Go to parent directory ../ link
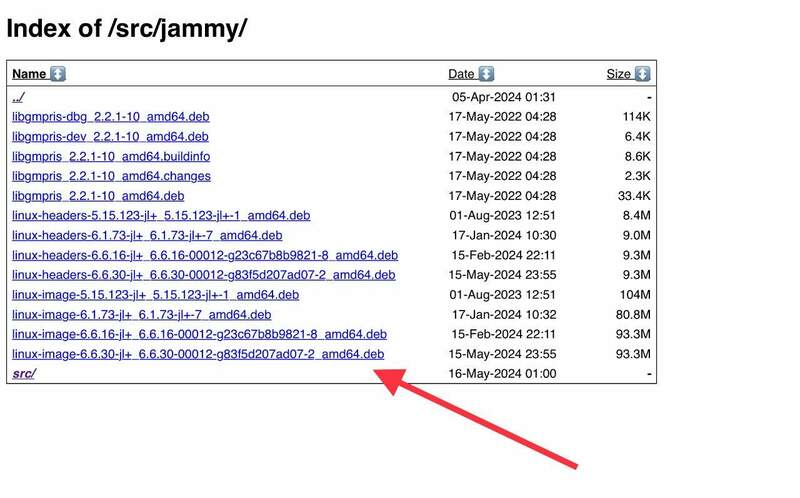The image size is (800, 498). click(18, 97)
